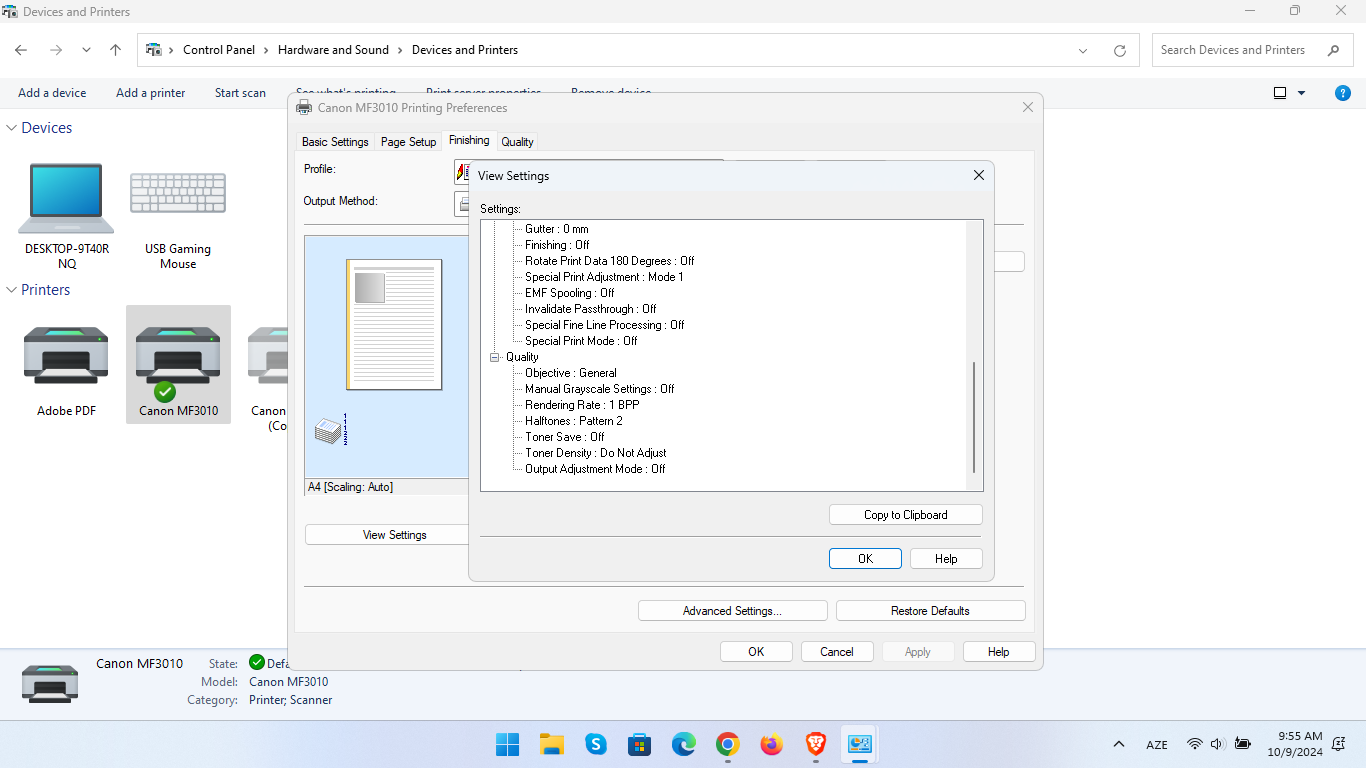Screen dimensions: 1366x768
Task: Collapse the Devices group
Action: click(13, 128)
